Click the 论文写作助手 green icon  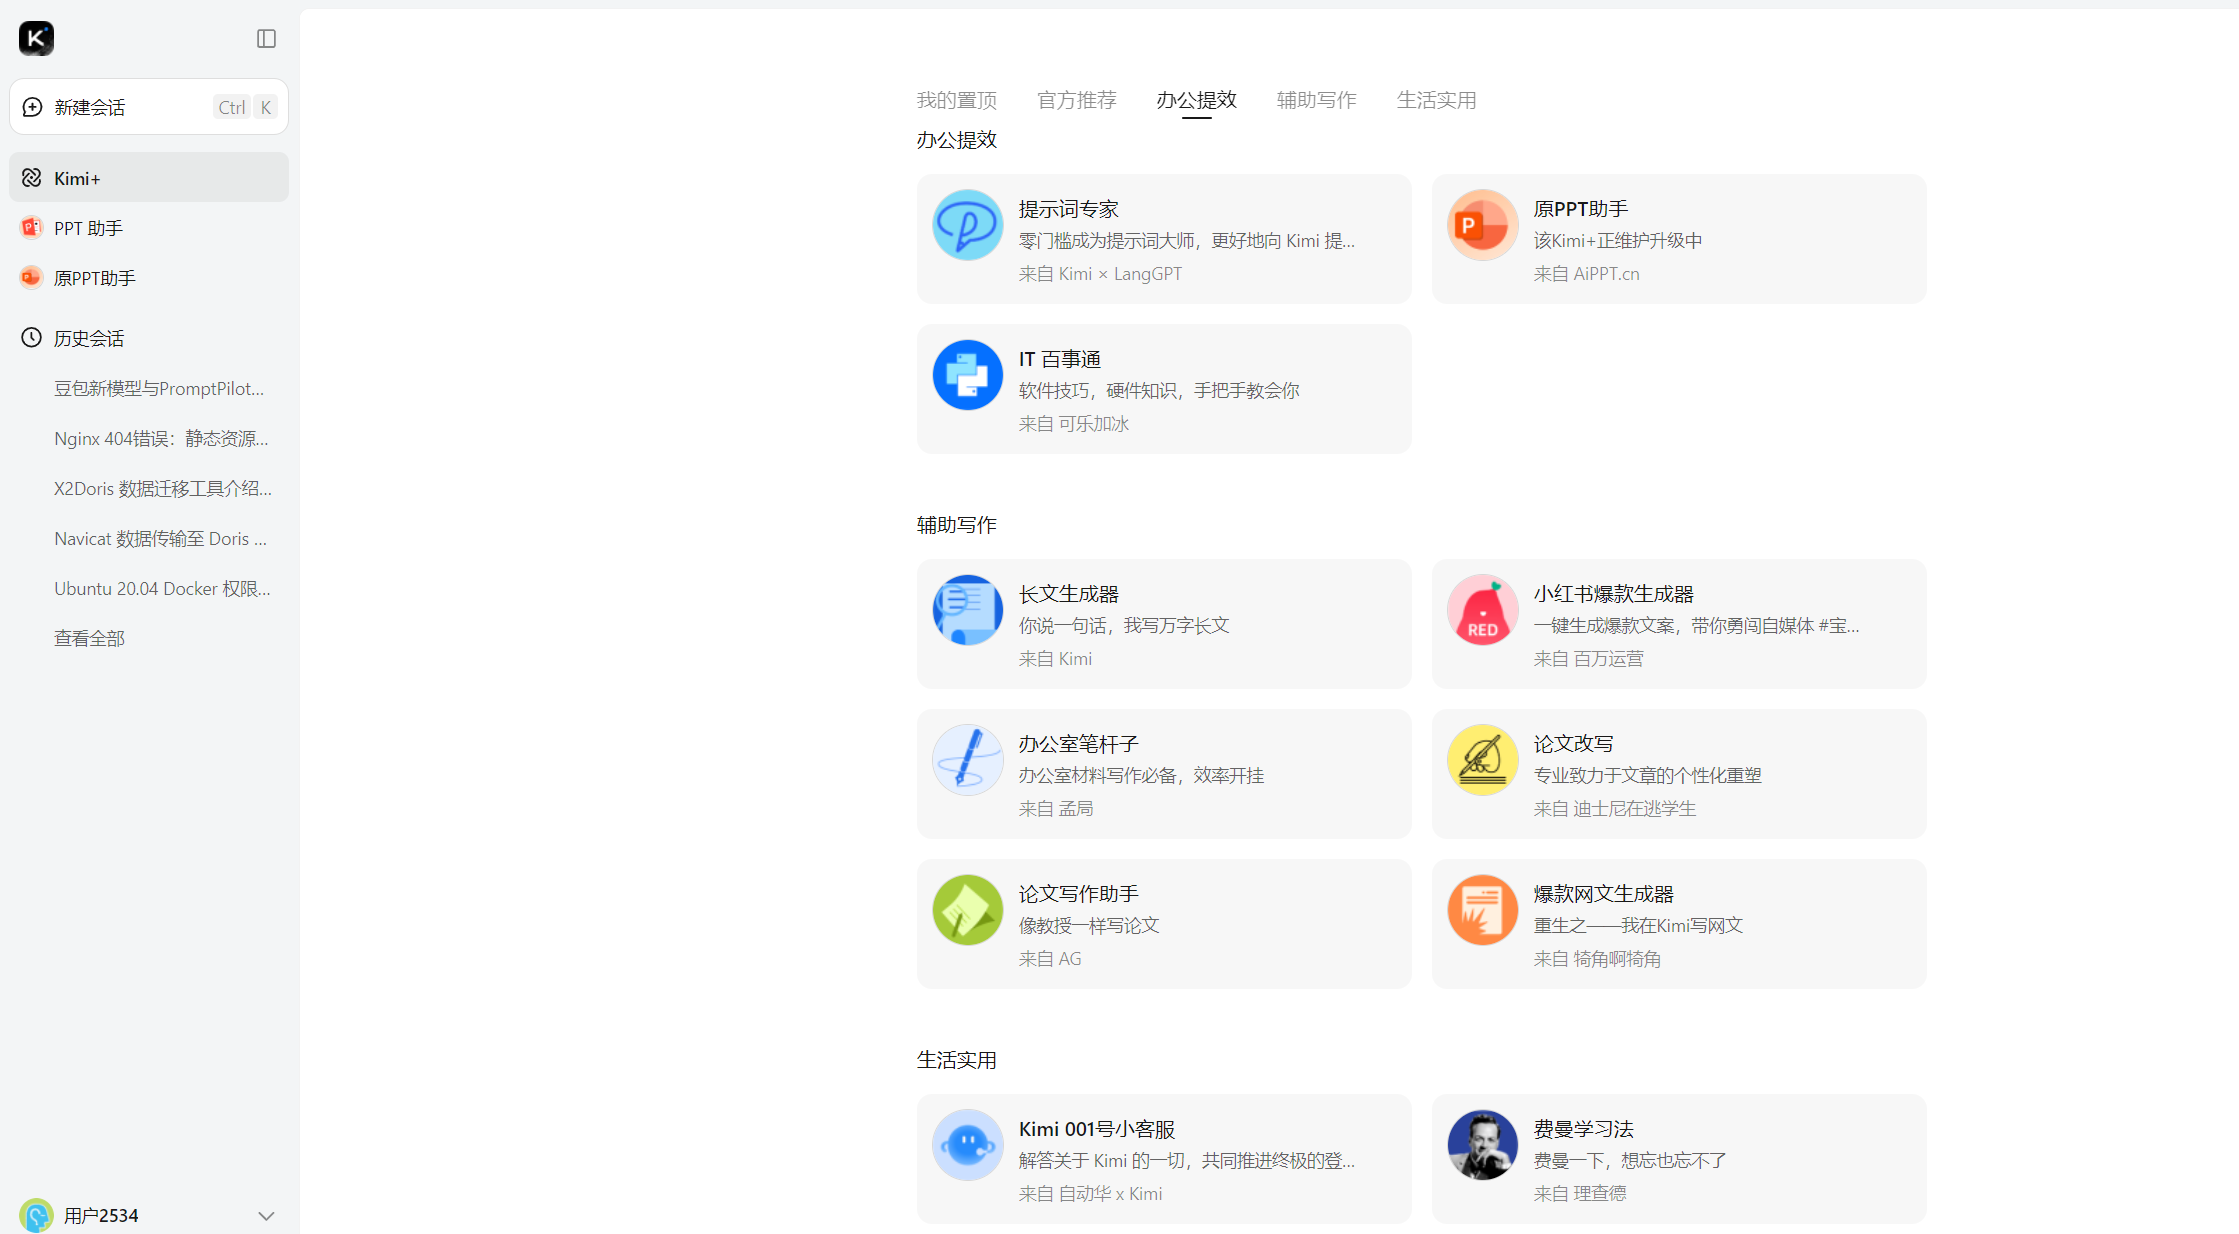tap(967, 910)
